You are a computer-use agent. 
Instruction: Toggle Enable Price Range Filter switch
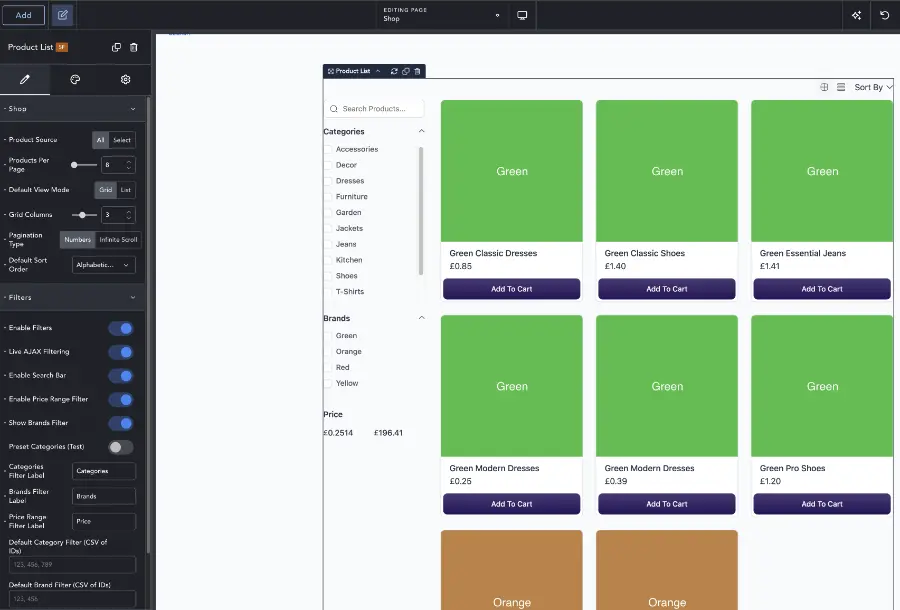[121, 399]
